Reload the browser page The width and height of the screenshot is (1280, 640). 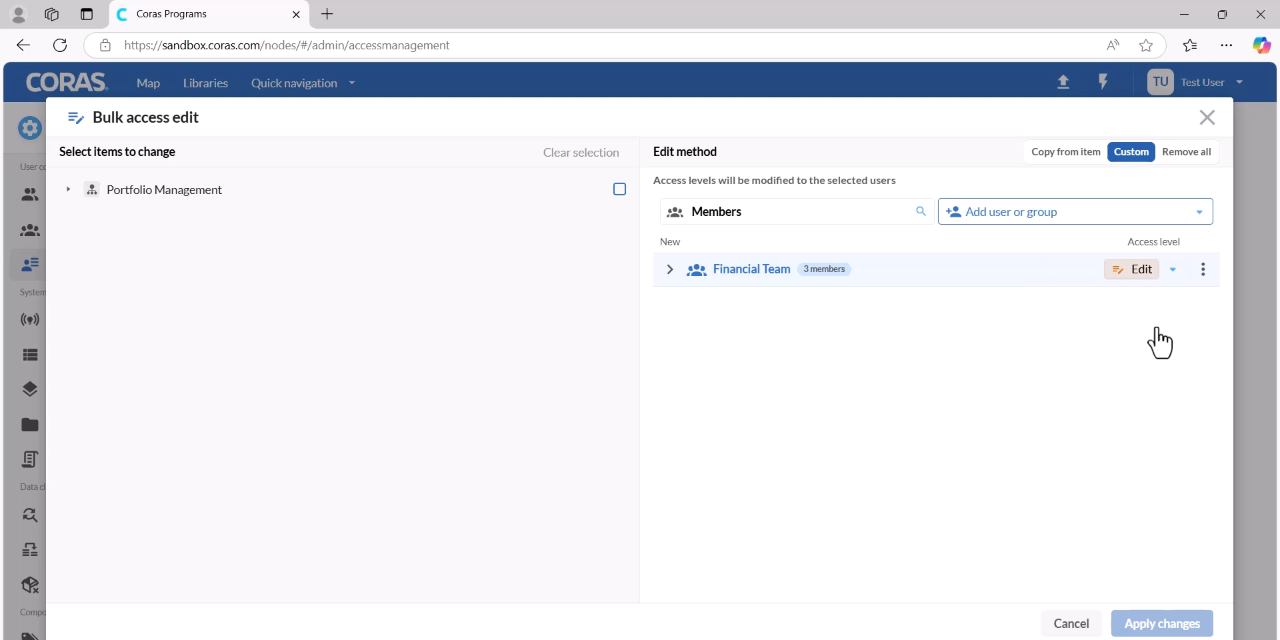pyautogui.click(x=60, y=45)
